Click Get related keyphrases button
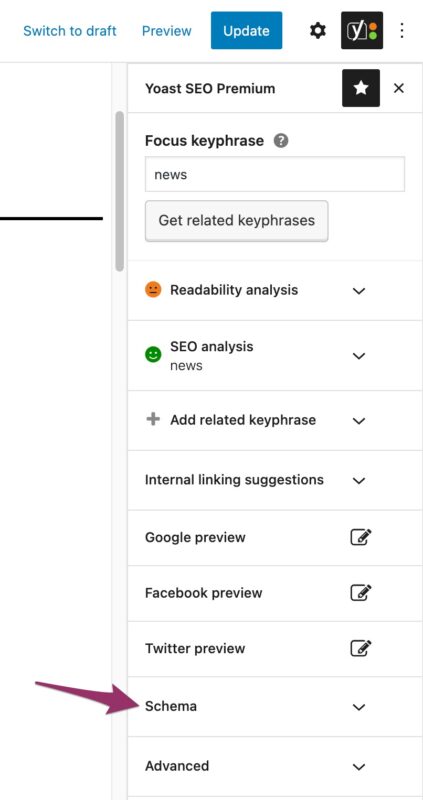This screenshot has width=423, height=800. [x=237, y=220]
